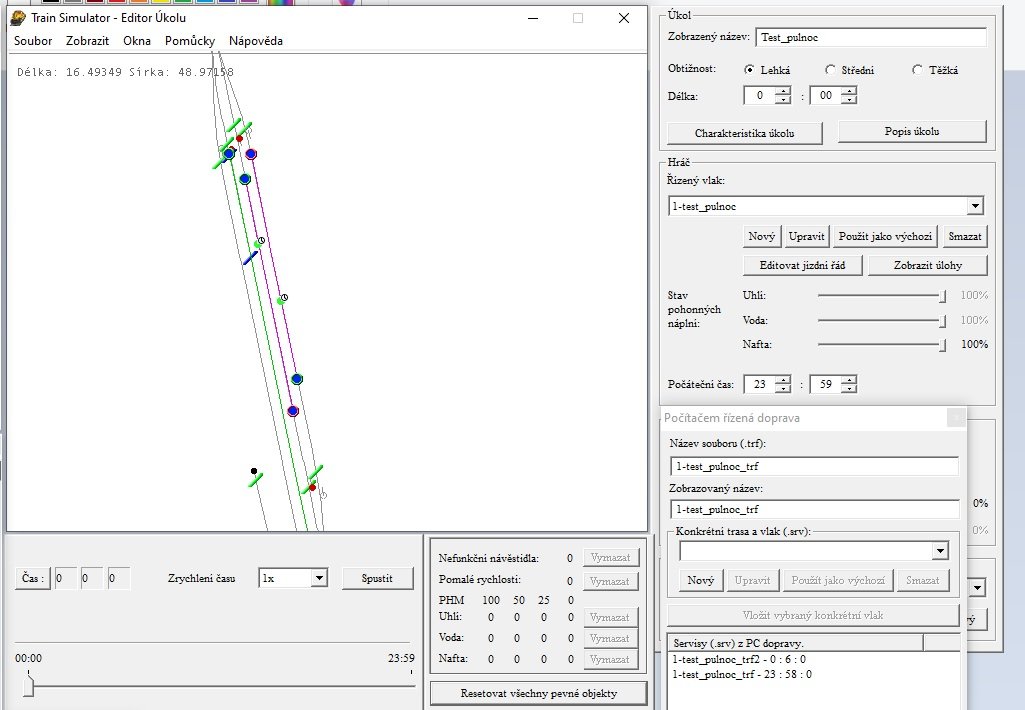This screenshot has height=710, width=1025.
Task: Increase the Délka hours spinner value
Action: [x=783, y=91]
